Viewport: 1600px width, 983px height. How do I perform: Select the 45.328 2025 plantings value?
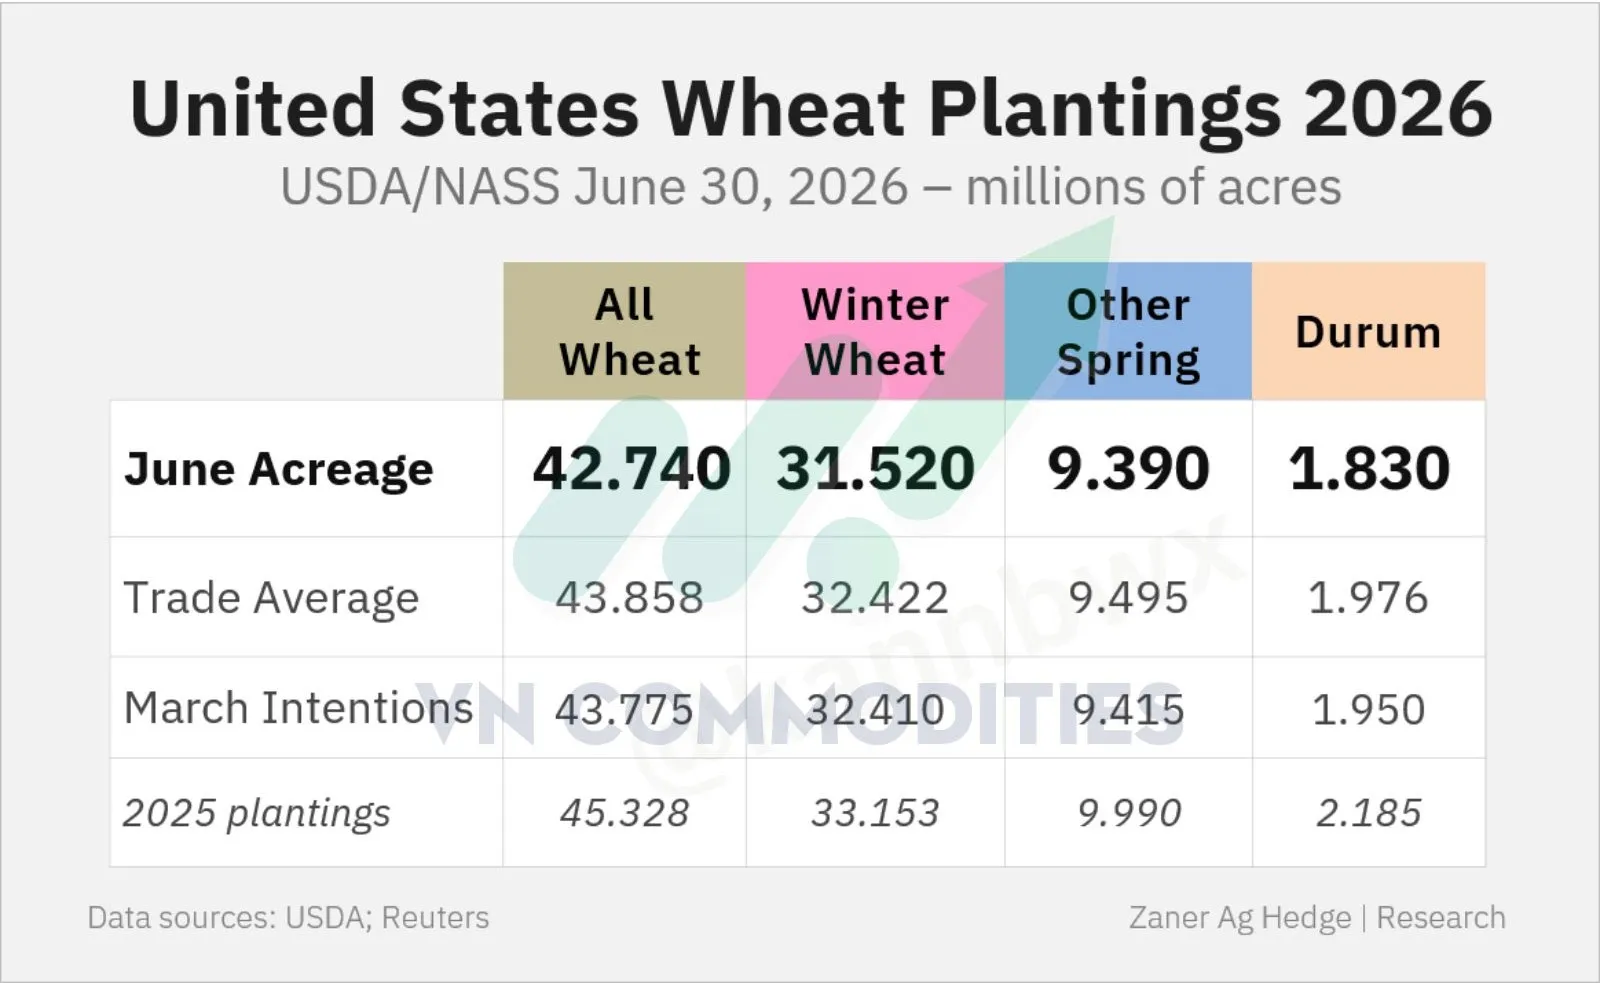tap(625, 813)
